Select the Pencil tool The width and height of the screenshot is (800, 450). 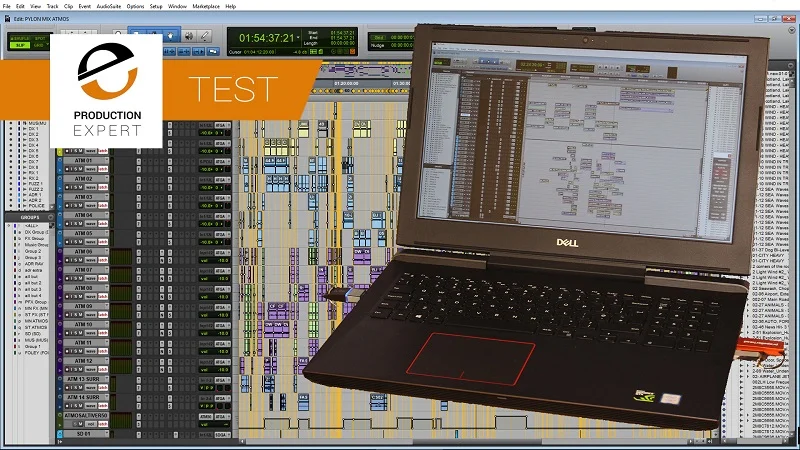(x=205, y=36)
